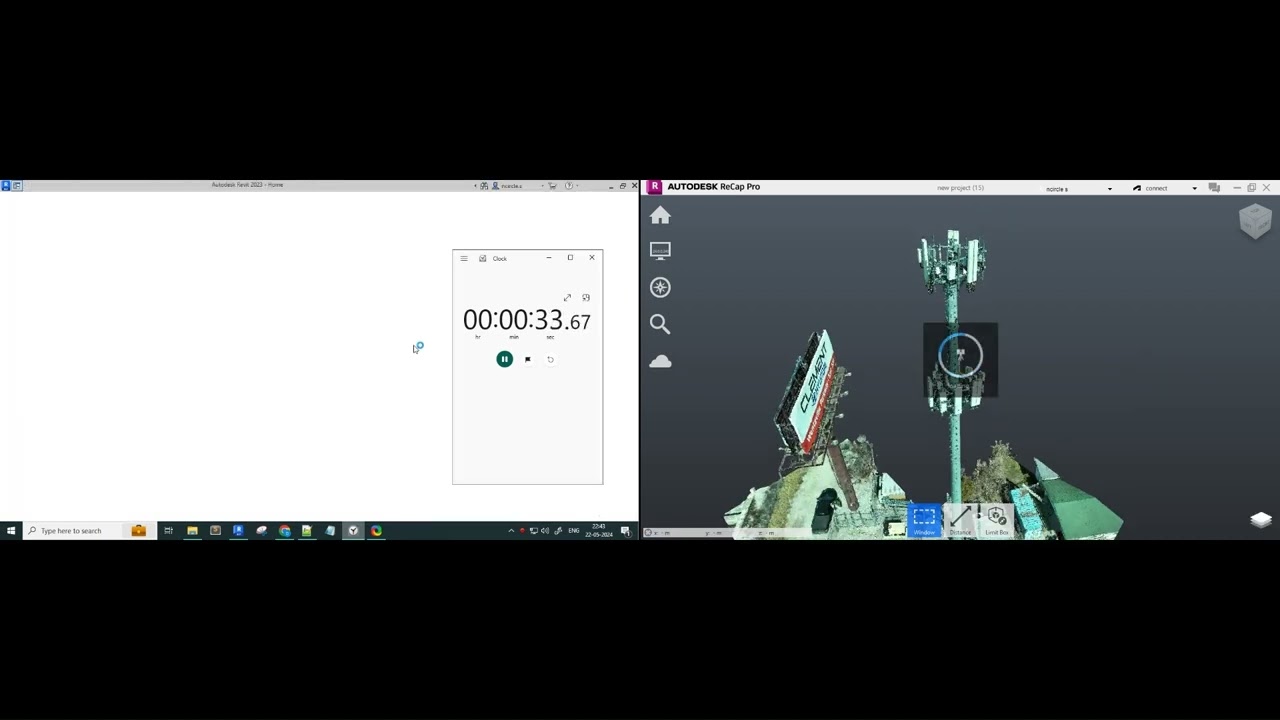Expand the Revit Help dropdown arrow
This screenshot has width=1280, height=720.
[578, 185]
